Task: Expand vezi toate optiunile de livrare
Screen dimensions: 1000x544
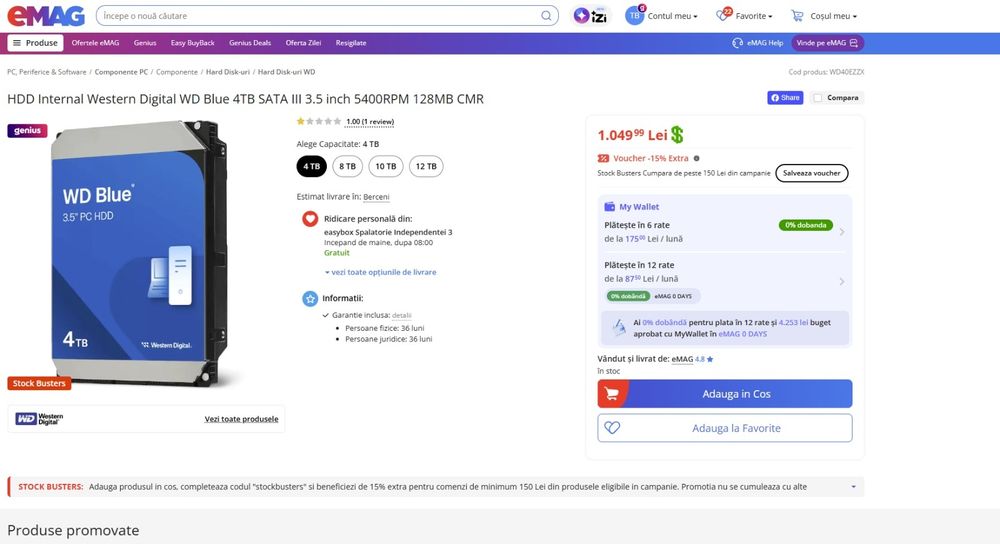Action: coord(381,272)
